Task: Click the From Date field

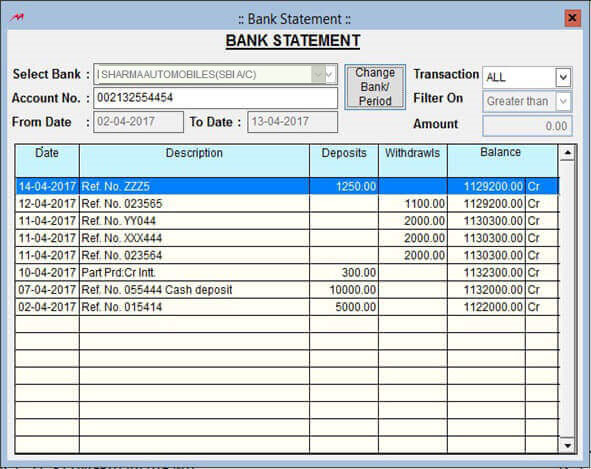Action: pyautogui.click(x=138, y=122)
